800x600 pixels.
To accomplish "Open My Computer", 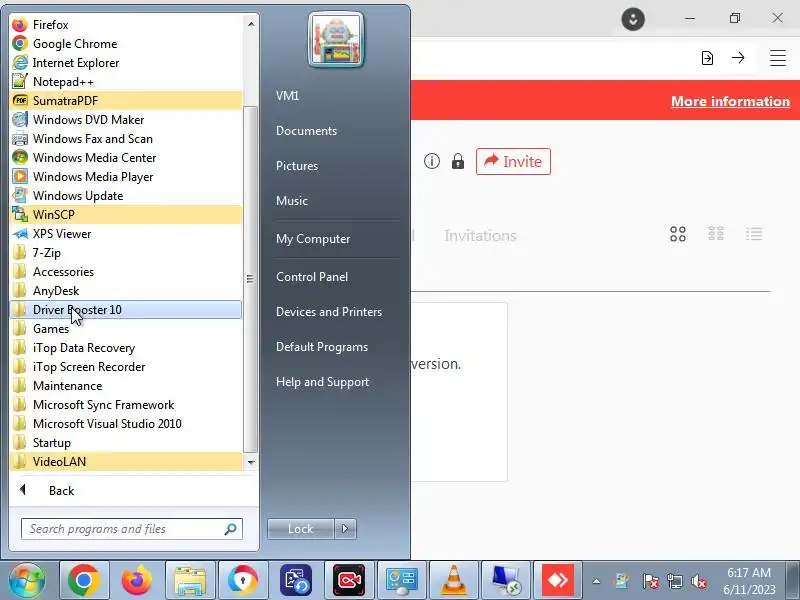I will 313,239.
